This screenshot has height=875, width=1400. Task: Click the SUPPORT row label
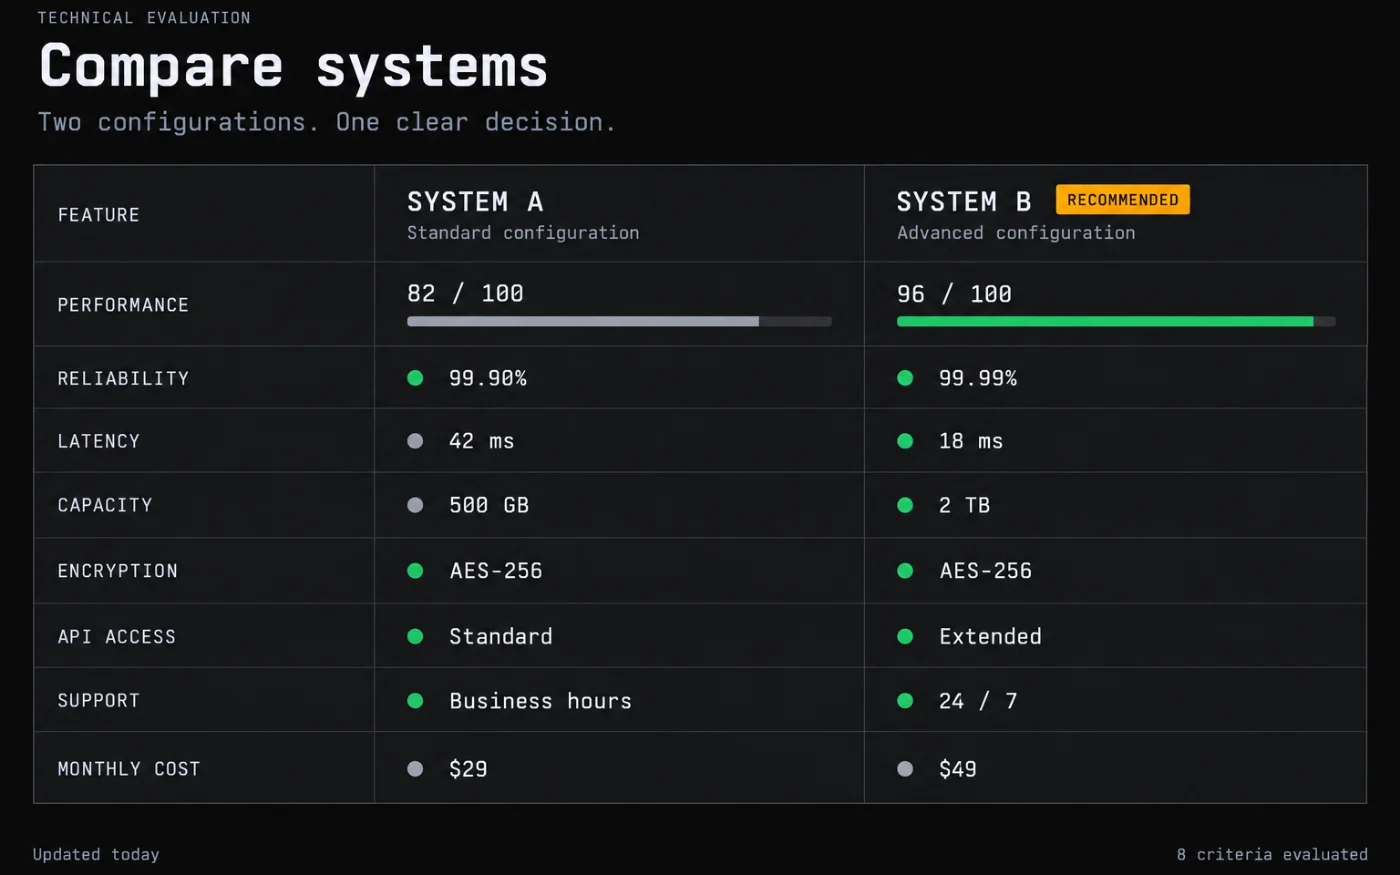point(98,701)
